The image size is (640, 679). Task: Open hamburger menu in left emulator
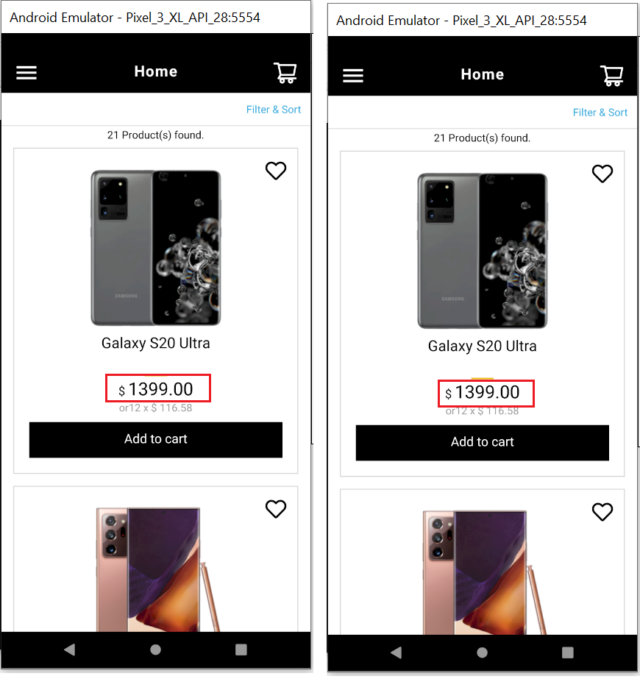coord(26,72)
